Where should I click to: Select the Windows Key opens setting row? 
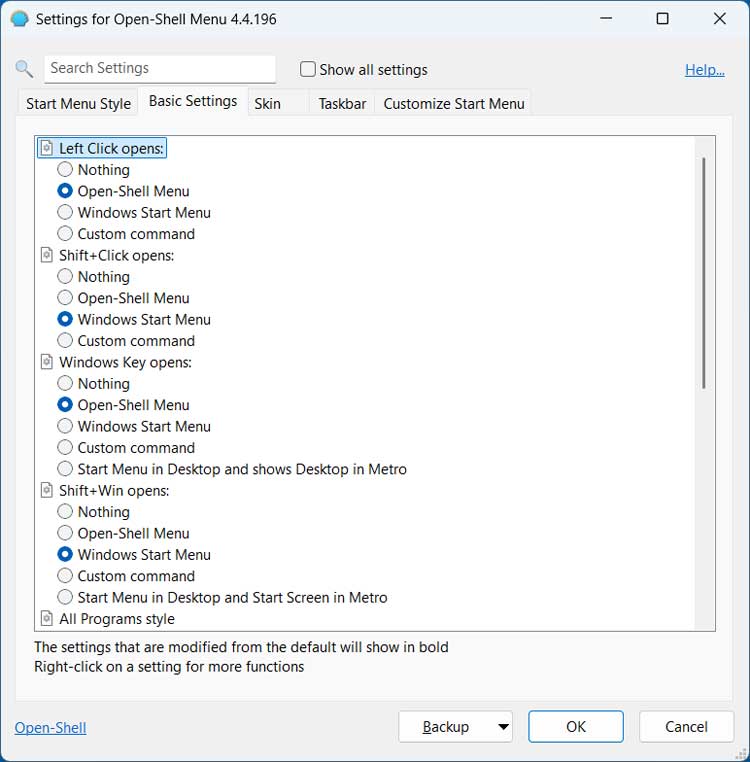[116, 362]
